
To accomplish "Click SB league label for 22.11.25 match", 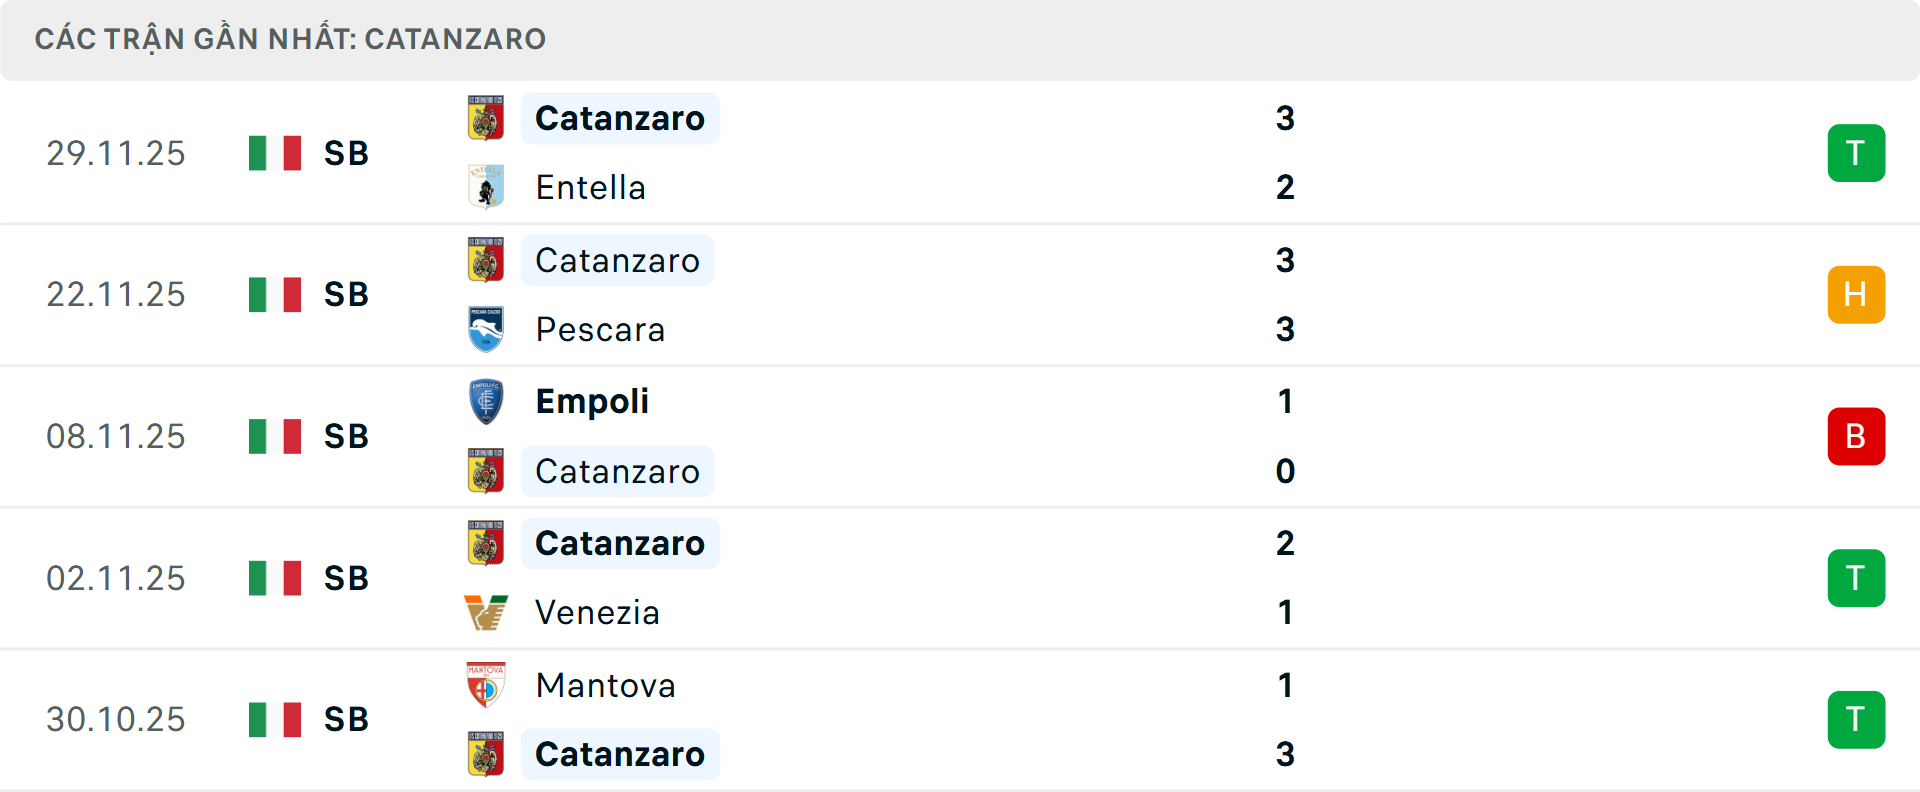I will (x=346, y=295).
